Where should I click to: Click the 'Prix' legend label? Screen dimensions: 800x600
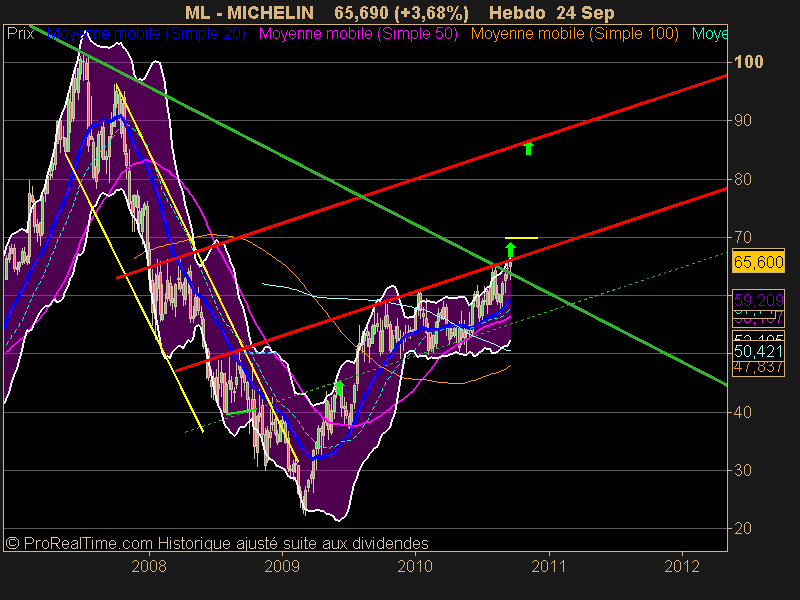[20, 34]
